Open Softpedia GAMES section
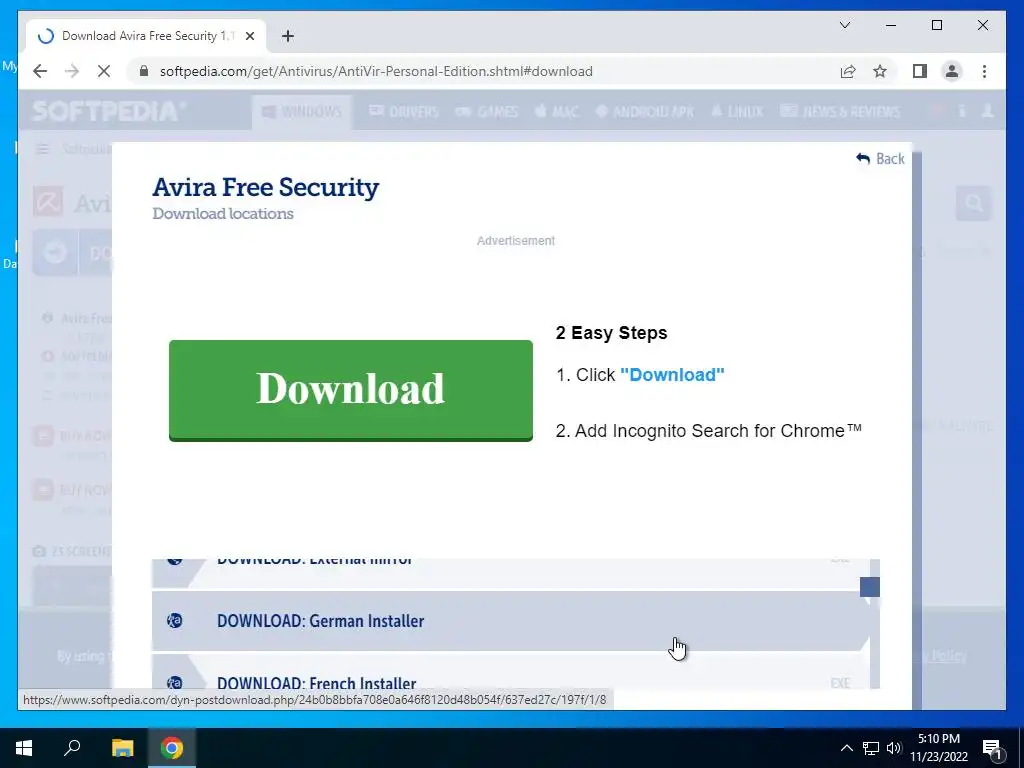Viewport: 1024px width, 768px height. click(x=487, y=112)
